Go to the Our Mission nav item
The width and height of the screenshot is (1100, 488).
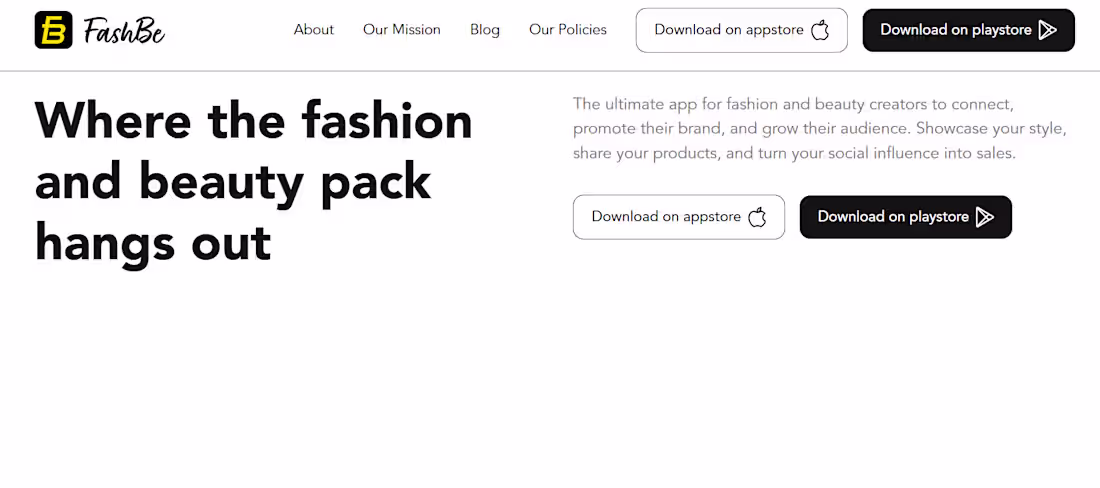[x=402, y=30]
